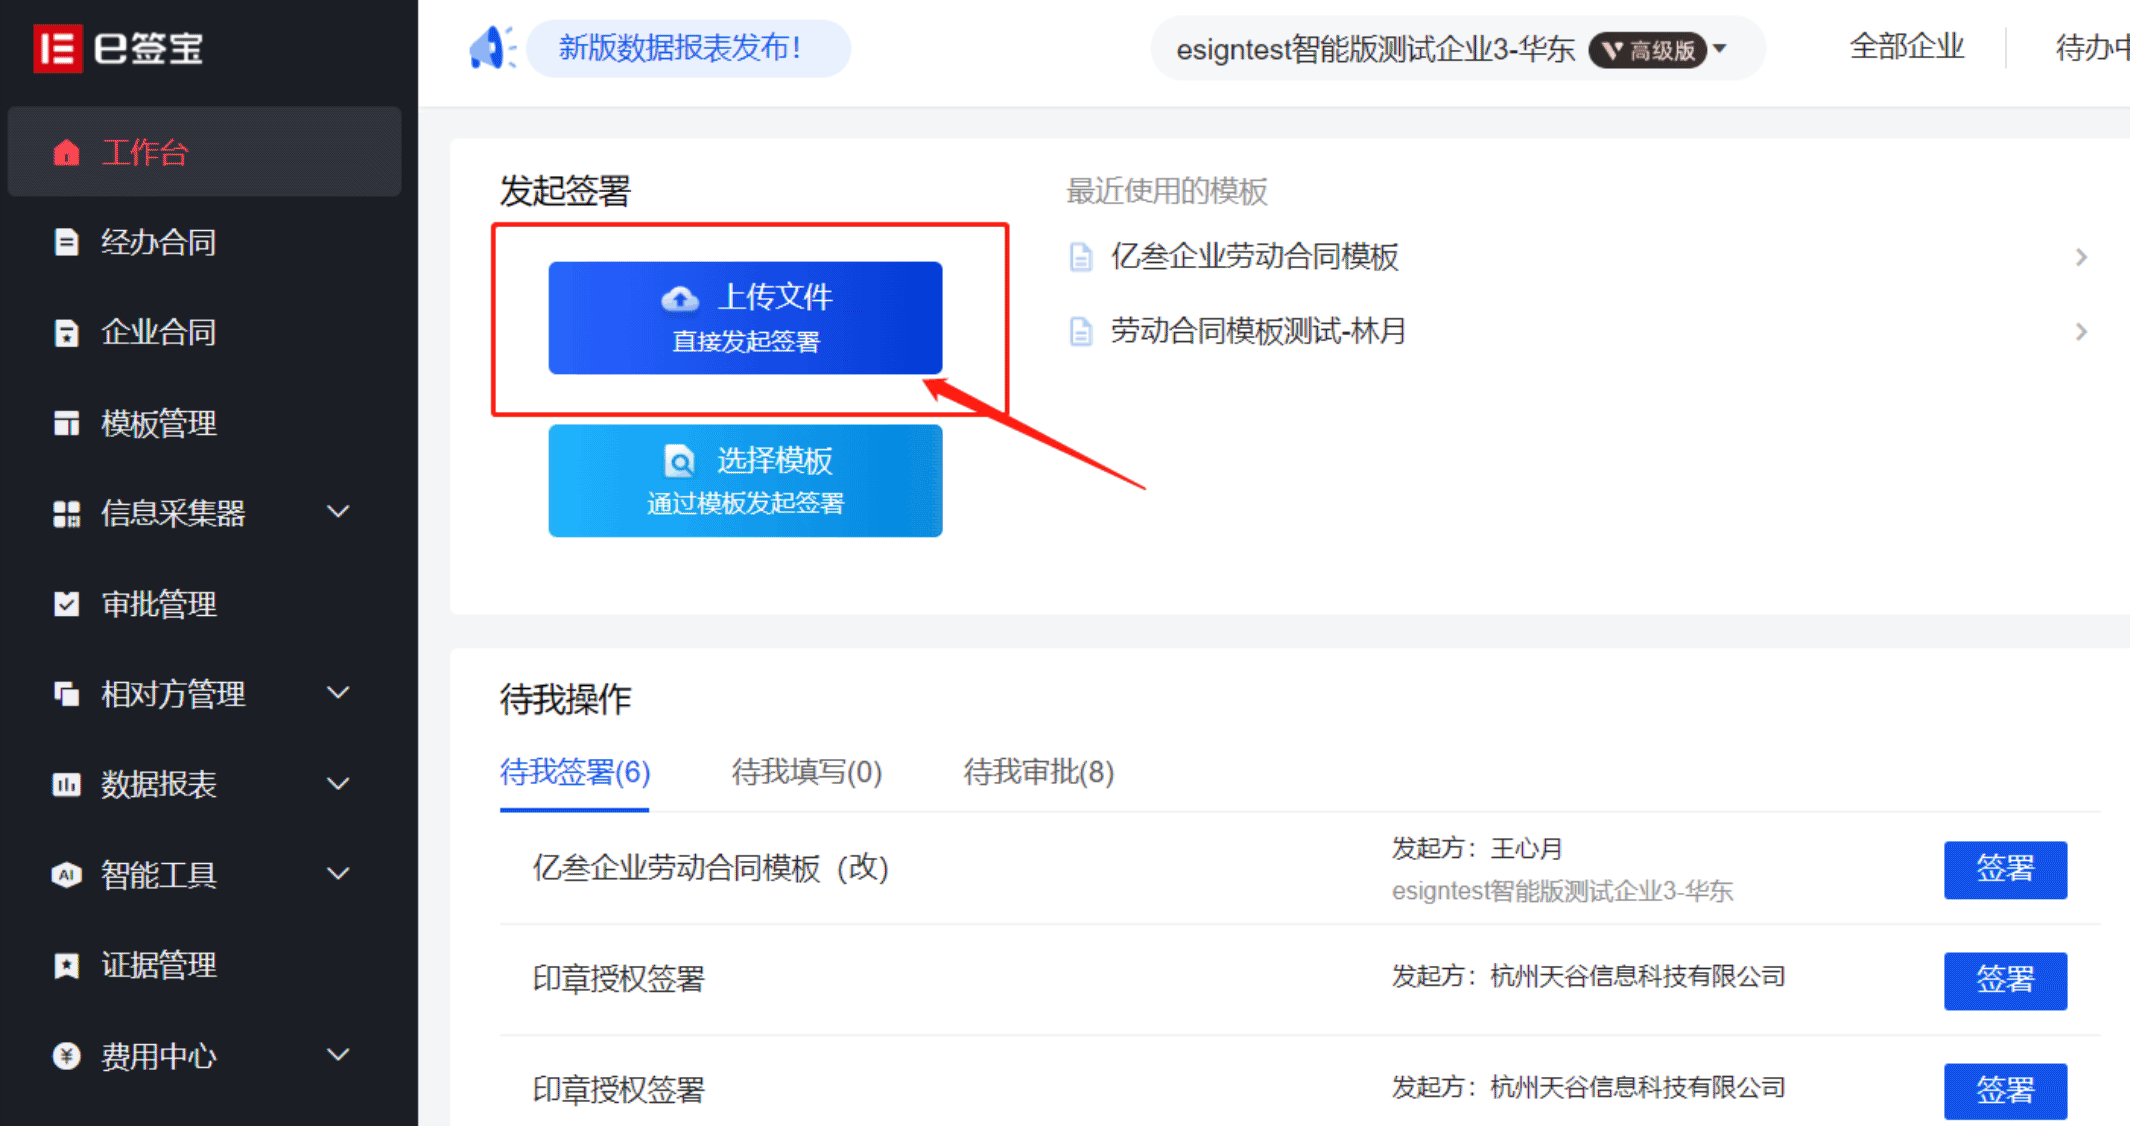Expand the 数据报表 submenu chevron
This screenshot has width=2130, height=1126.
pyautogui.click(x=339, y=784)
